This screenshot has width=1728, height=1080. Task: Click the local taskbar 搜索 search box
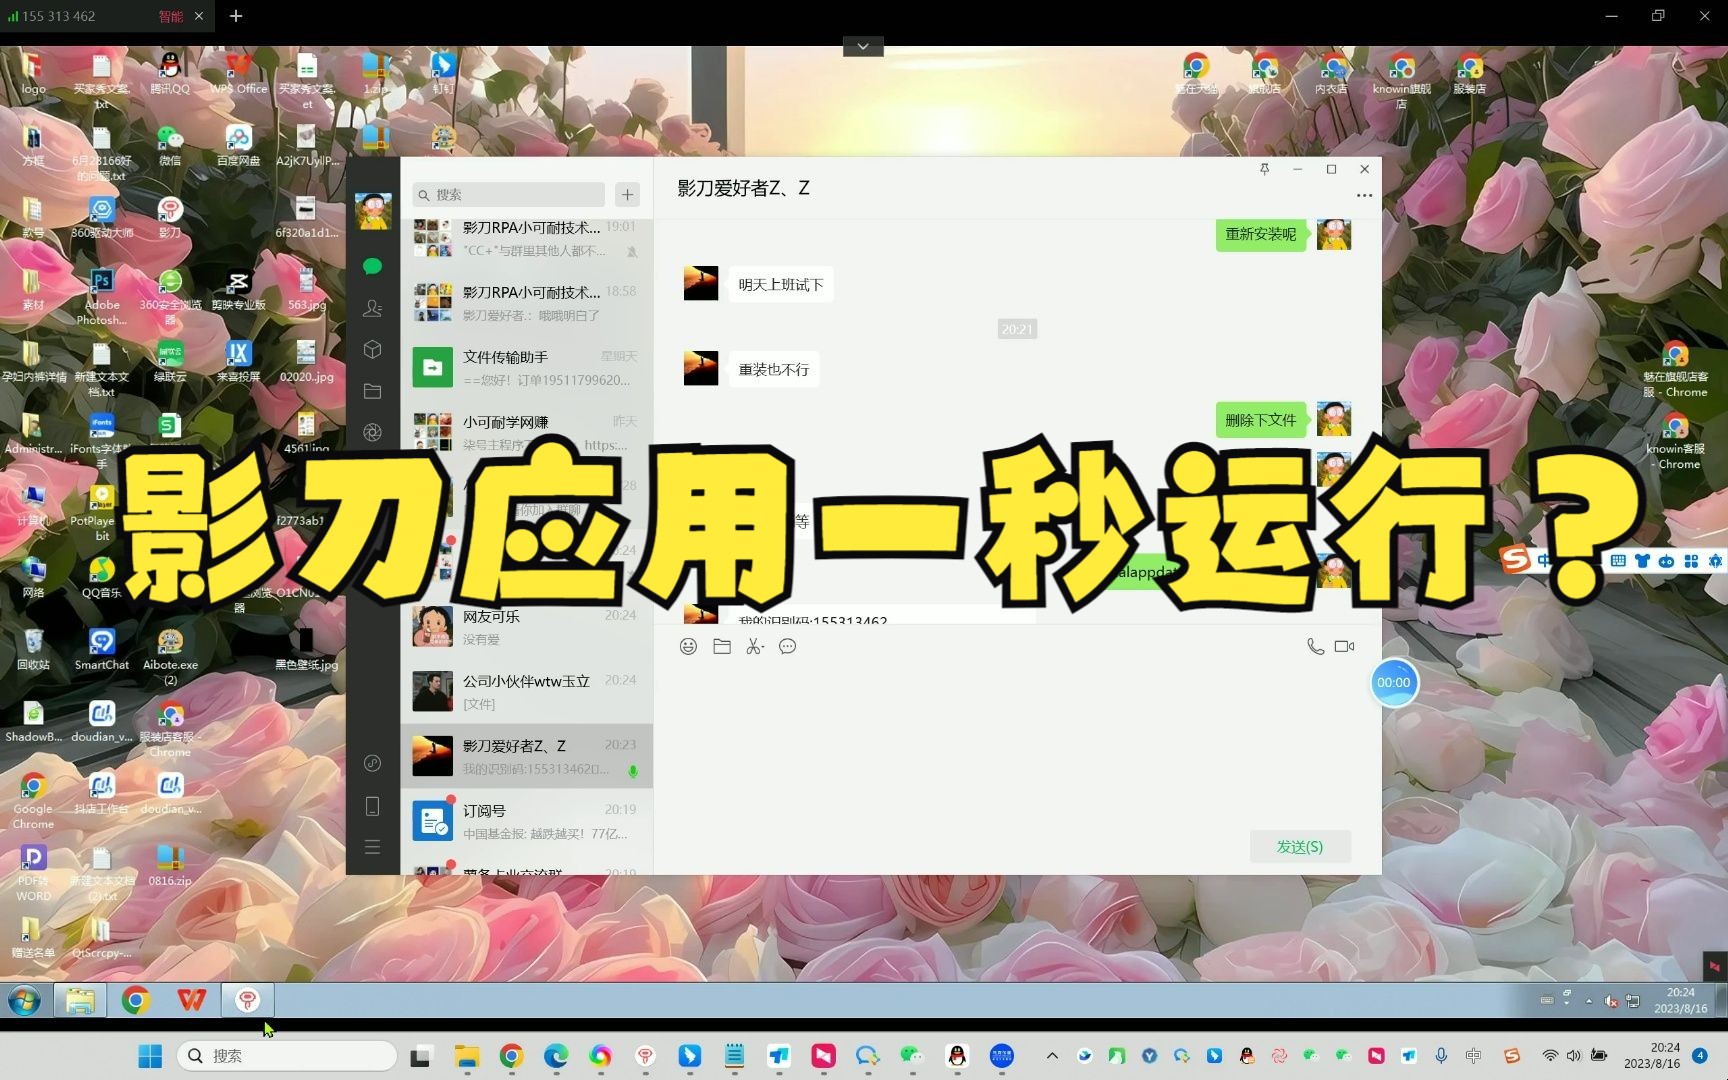[x=286, y=1055]
